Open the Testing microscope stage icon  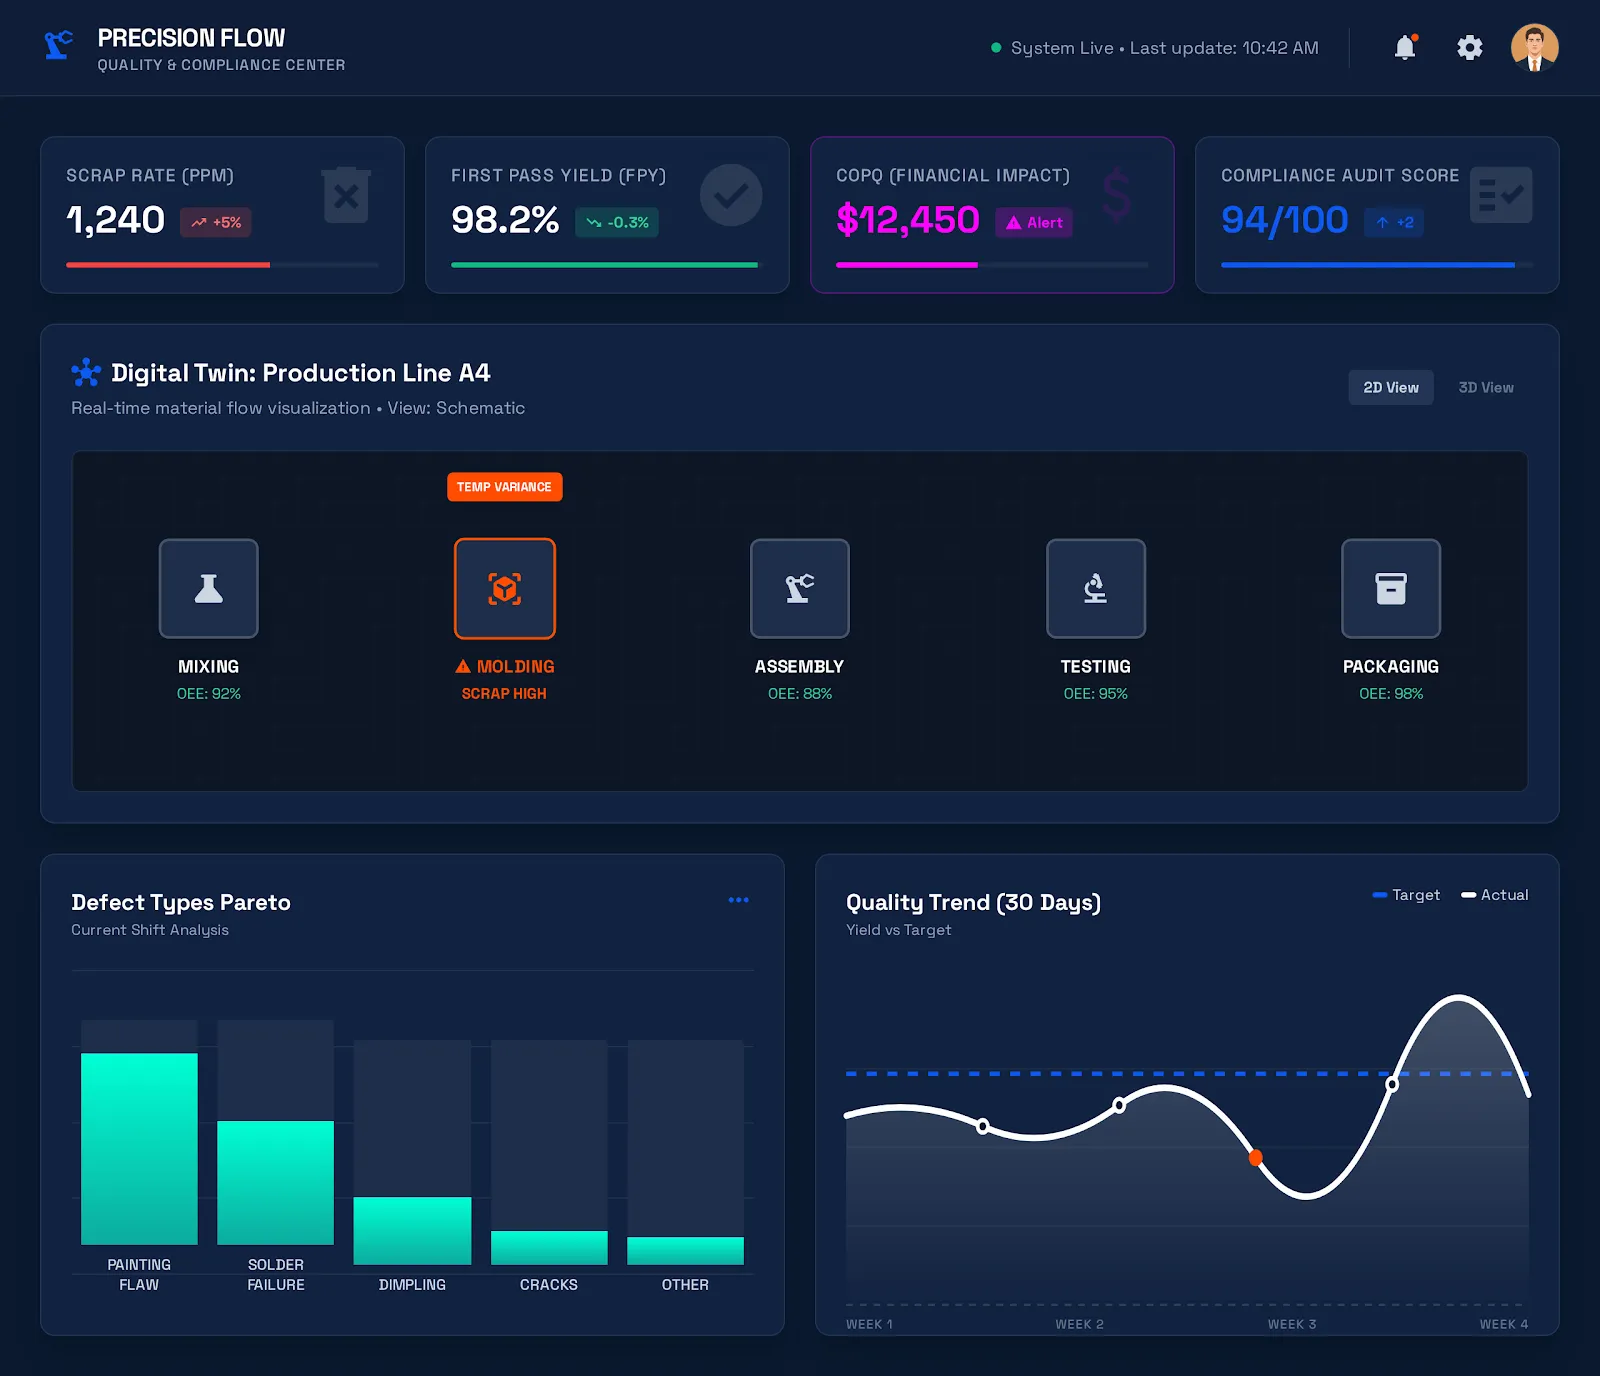coord(1096,588)
